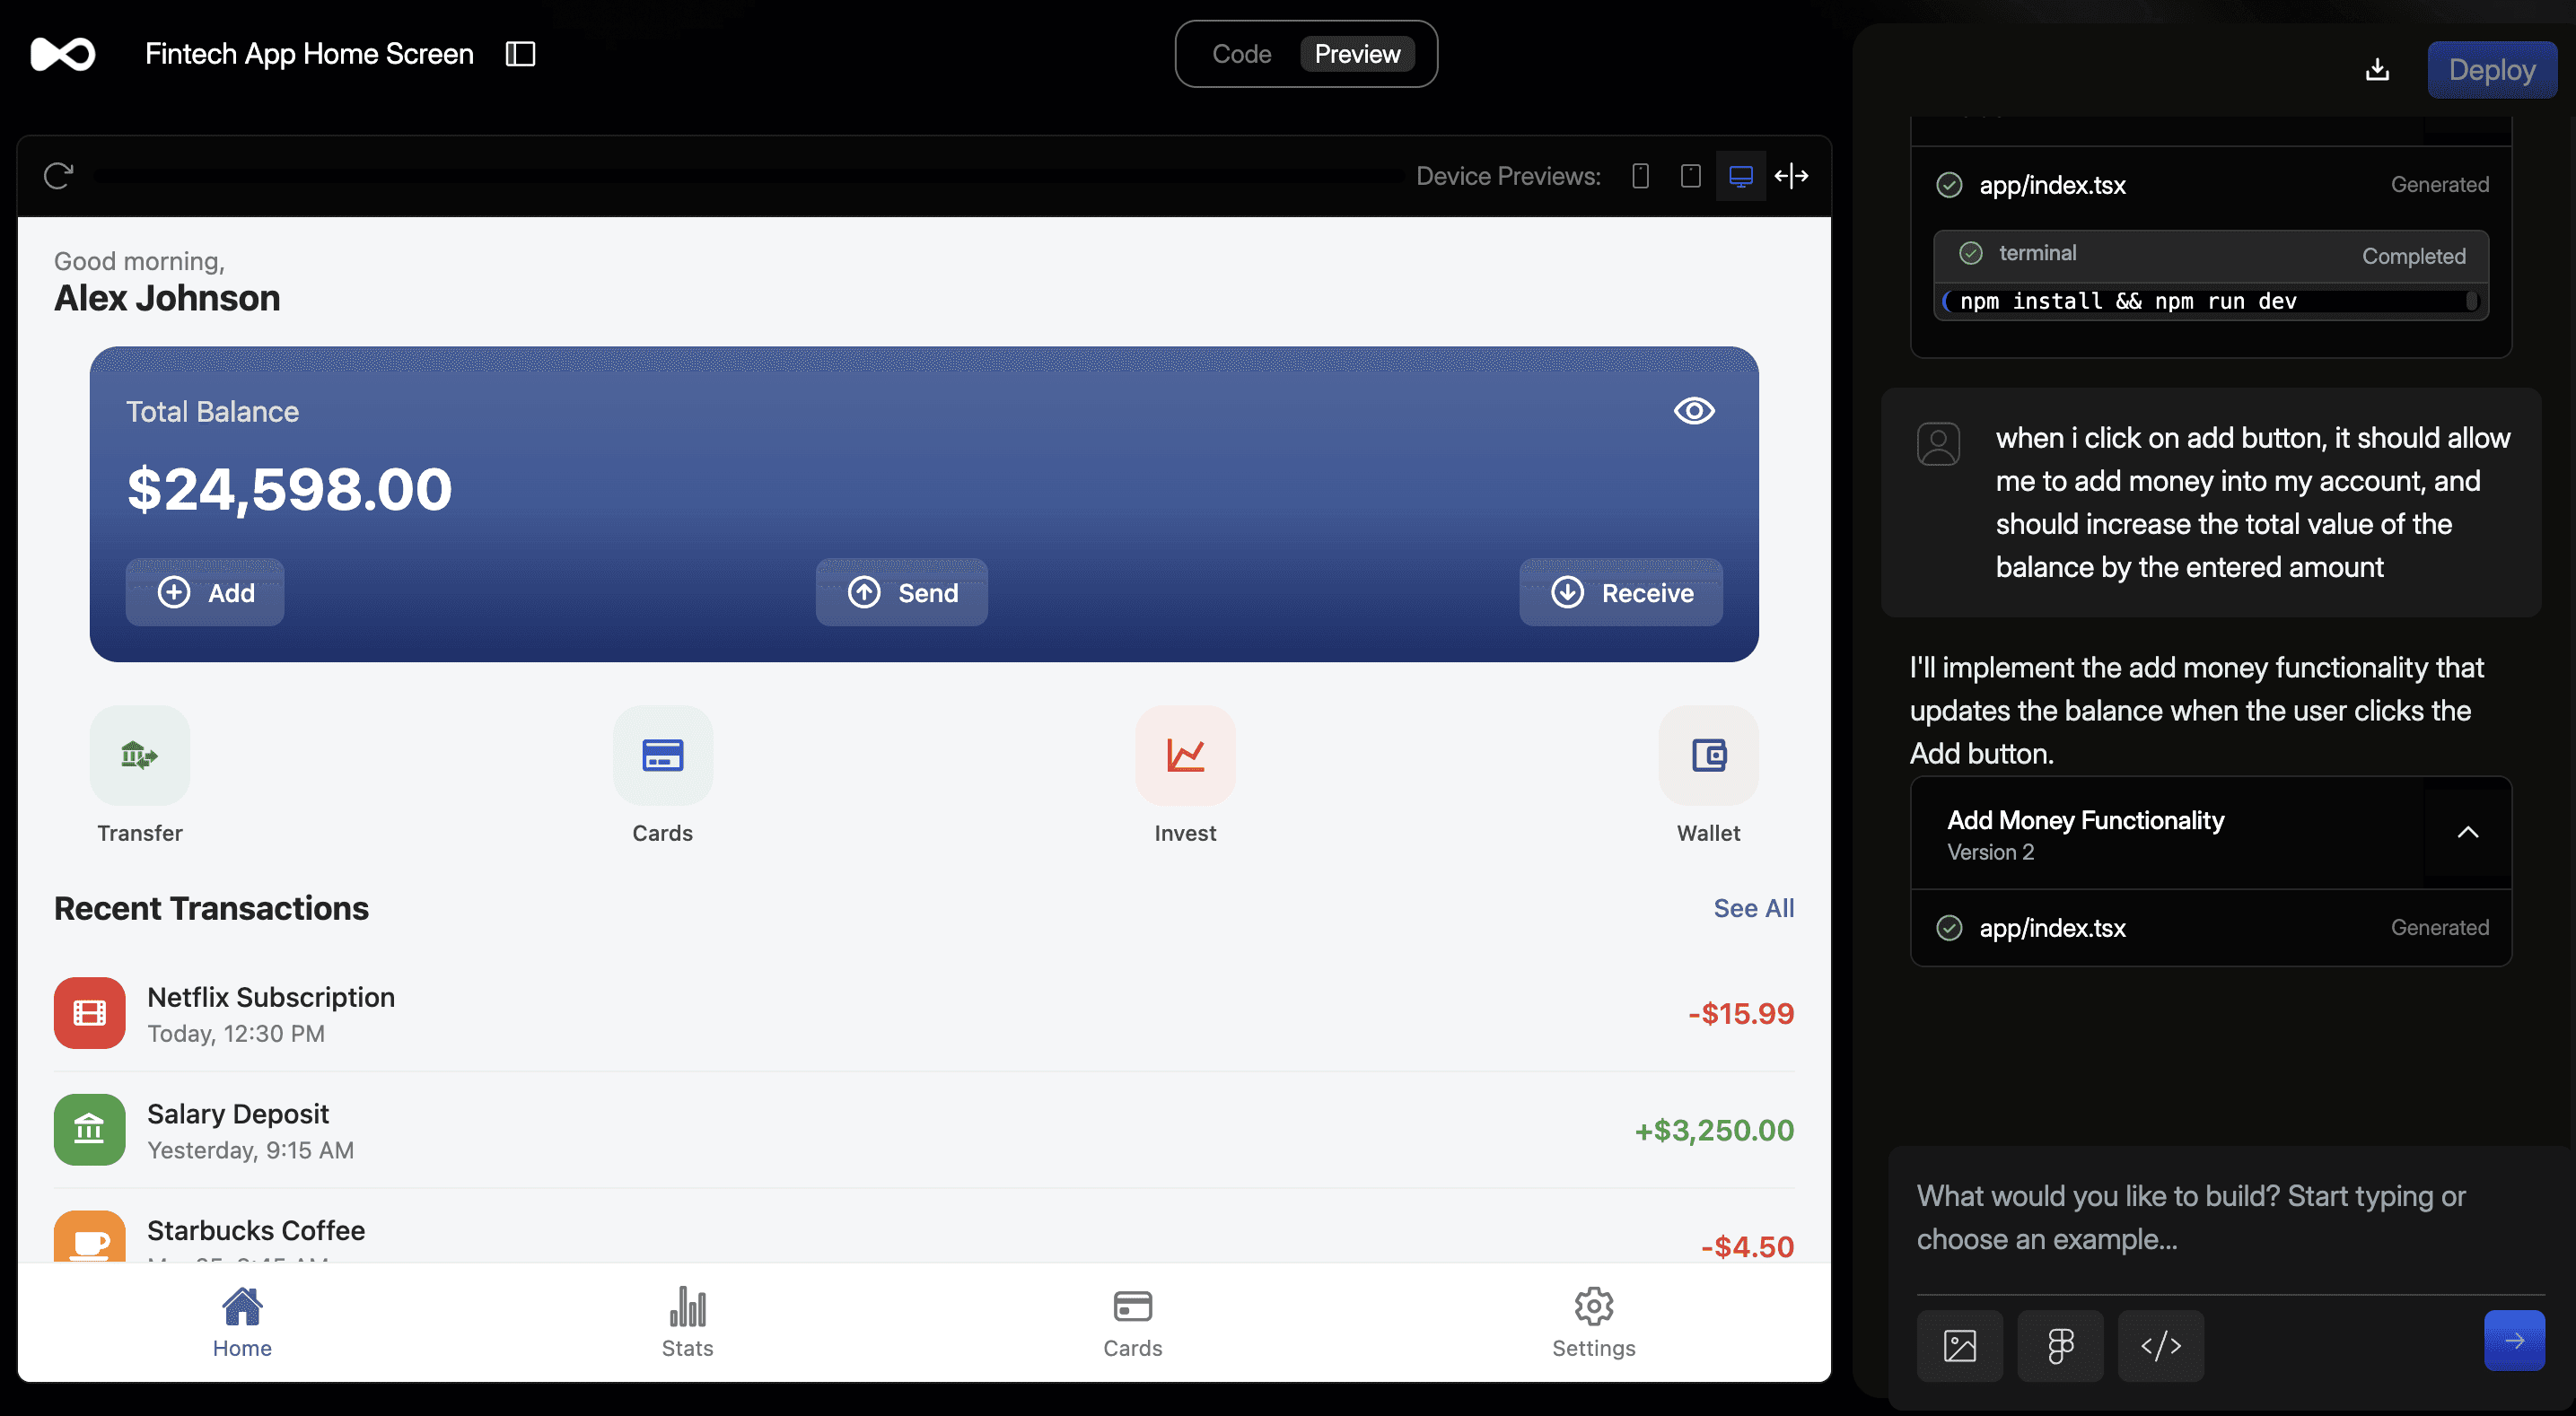2576x1416 pixels.
Task: Open the Invest quick action icon
Action: 1185,756
